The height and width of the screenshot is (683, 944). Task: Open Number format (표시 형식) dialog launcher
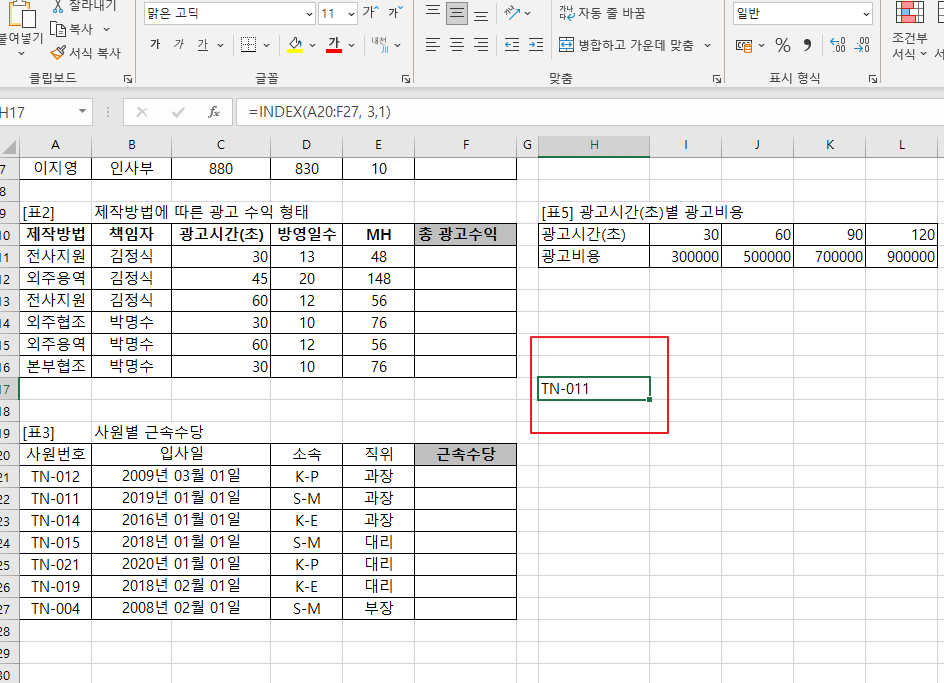point(873,79)
